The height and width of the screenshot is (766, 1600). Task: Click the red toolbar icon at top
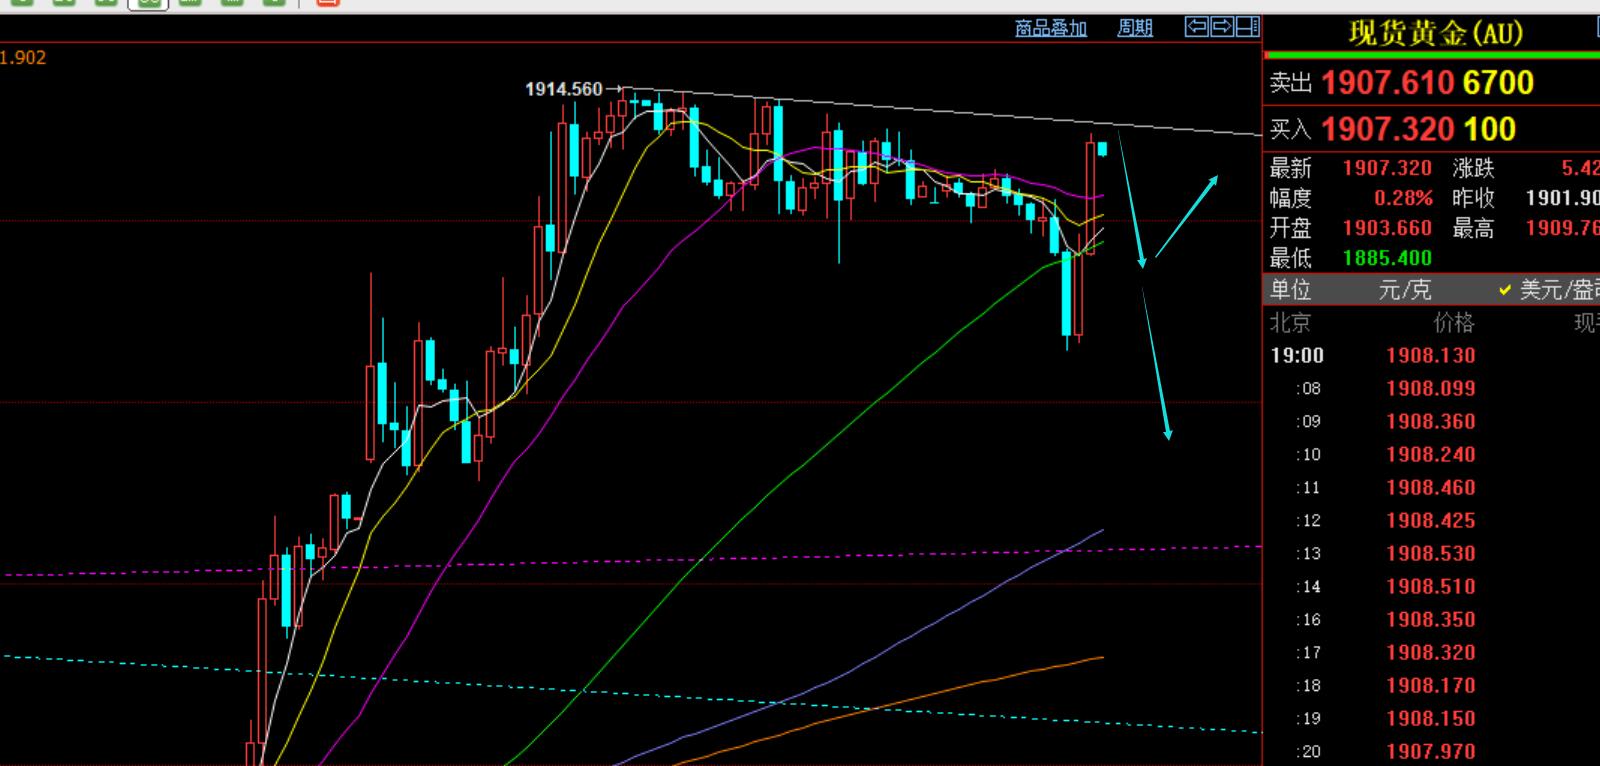(x=328, y=3)
